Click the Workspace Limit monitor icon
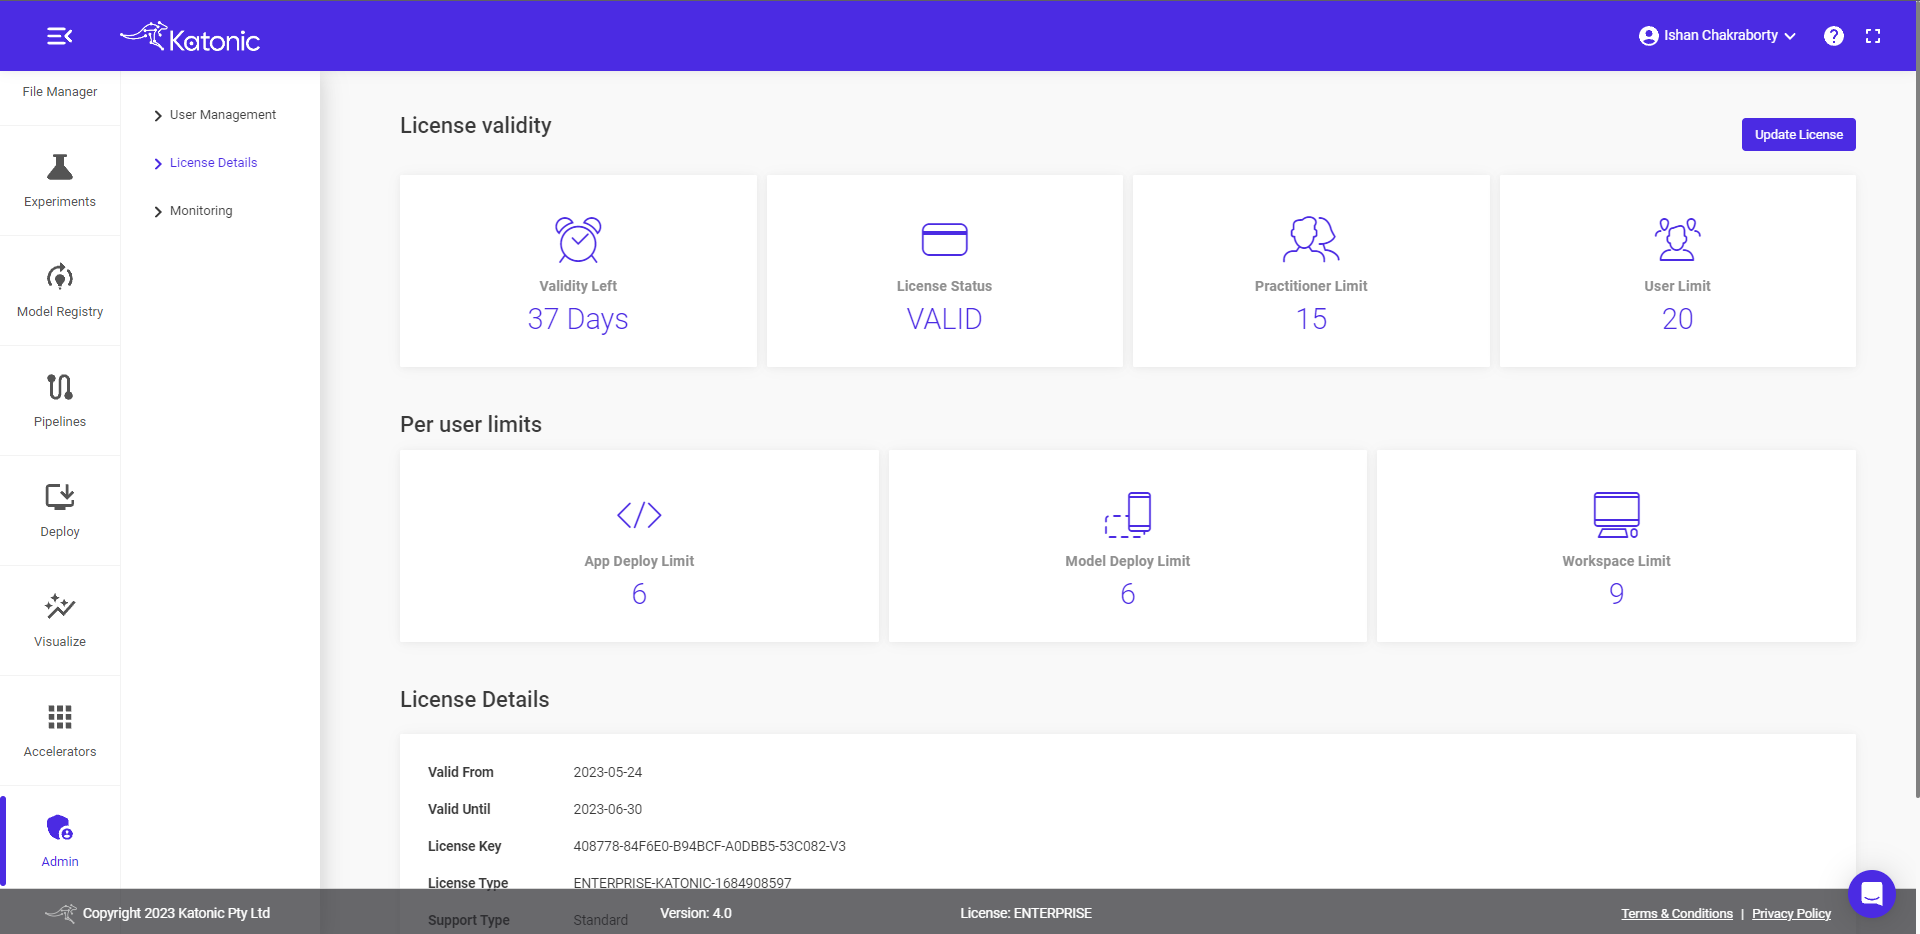The image size is (1920, 934). 1616,514
